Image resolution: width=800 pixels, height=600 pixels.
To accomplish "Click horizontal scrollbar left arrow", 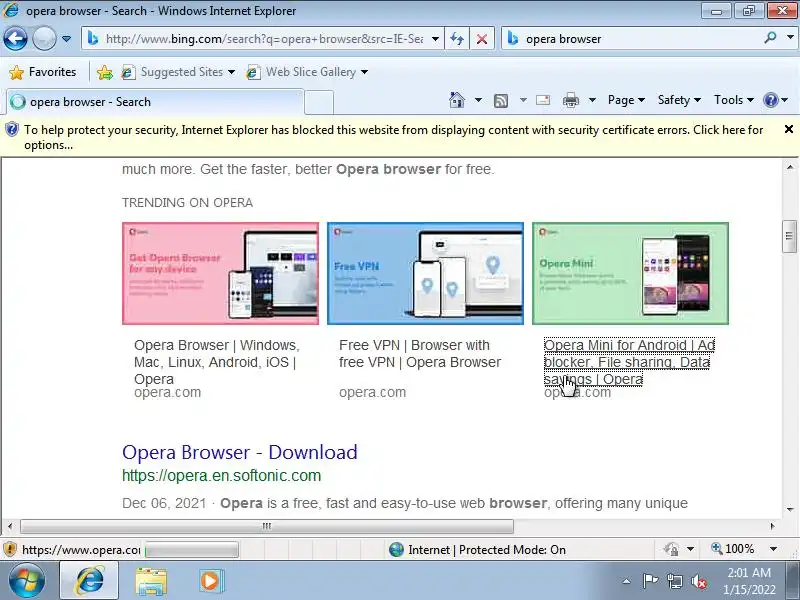I will 10,526.
